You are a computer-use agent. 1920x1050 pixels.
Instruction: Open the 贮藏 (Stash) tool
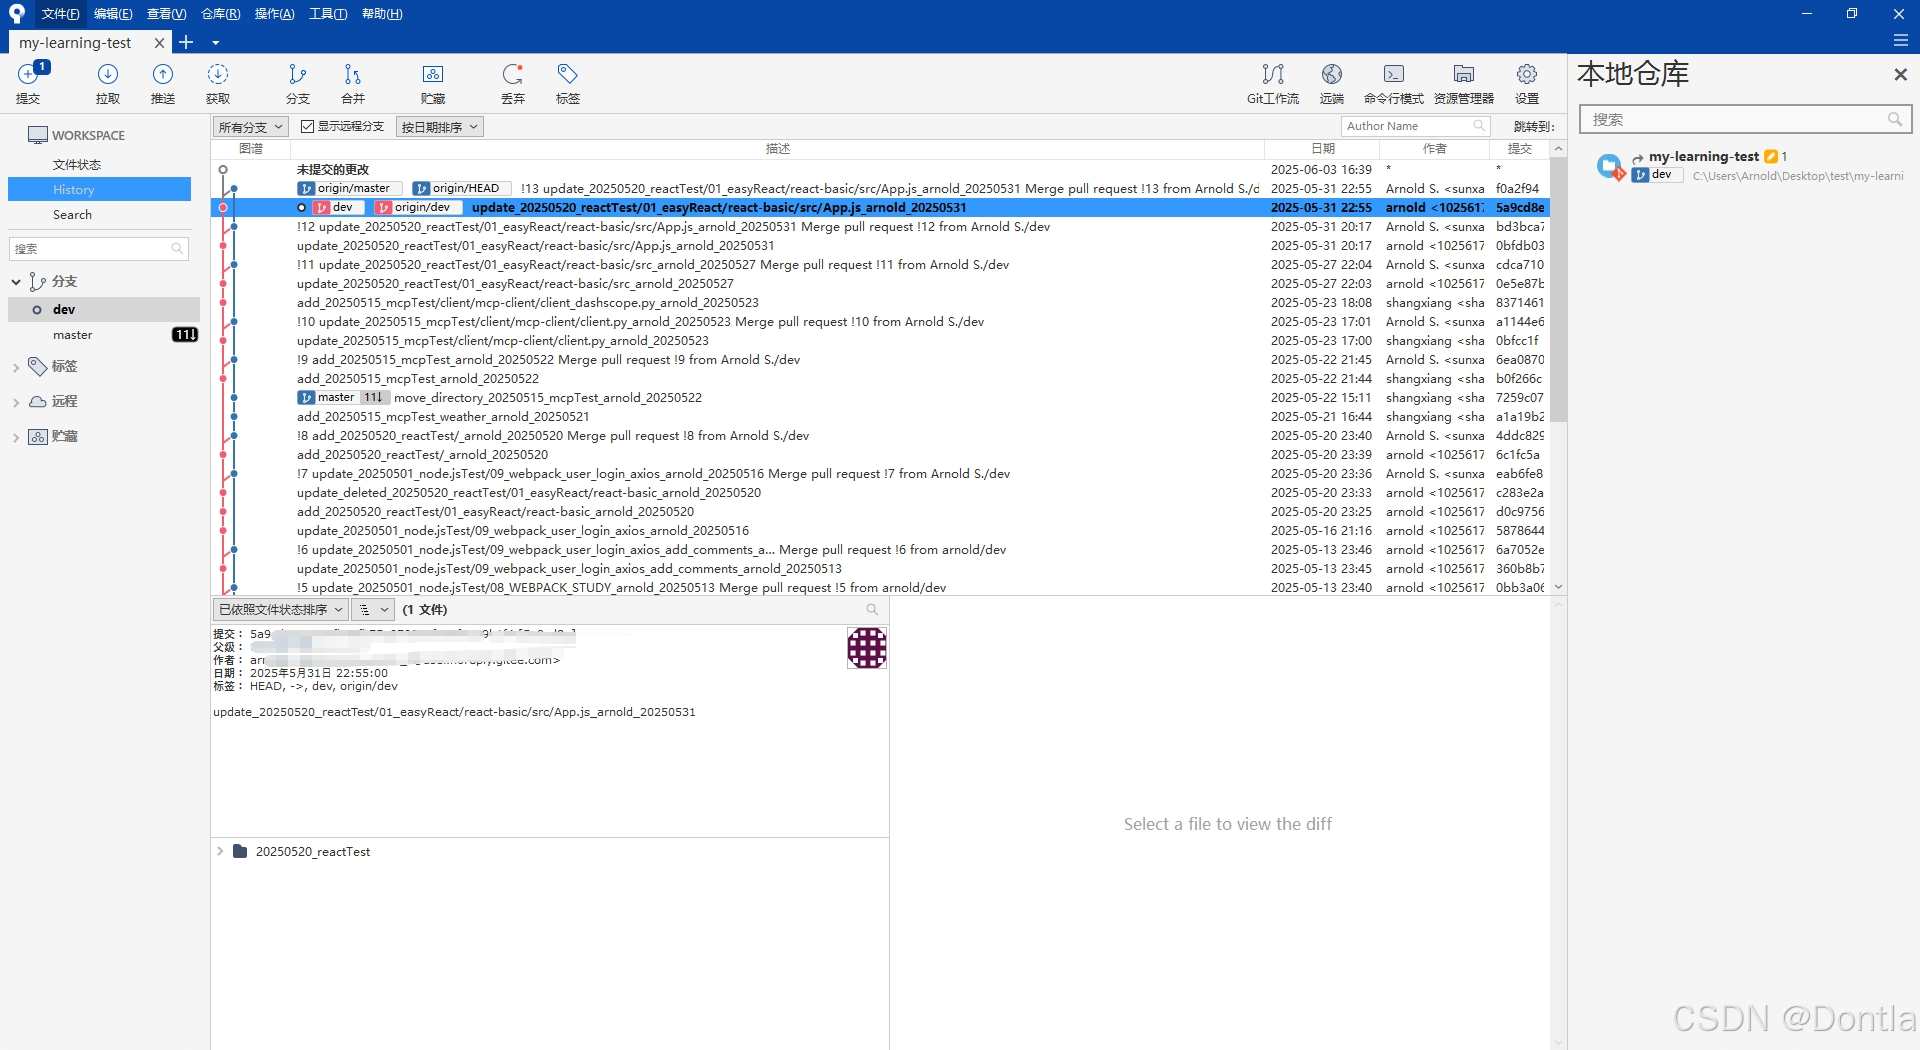point(432,83)
